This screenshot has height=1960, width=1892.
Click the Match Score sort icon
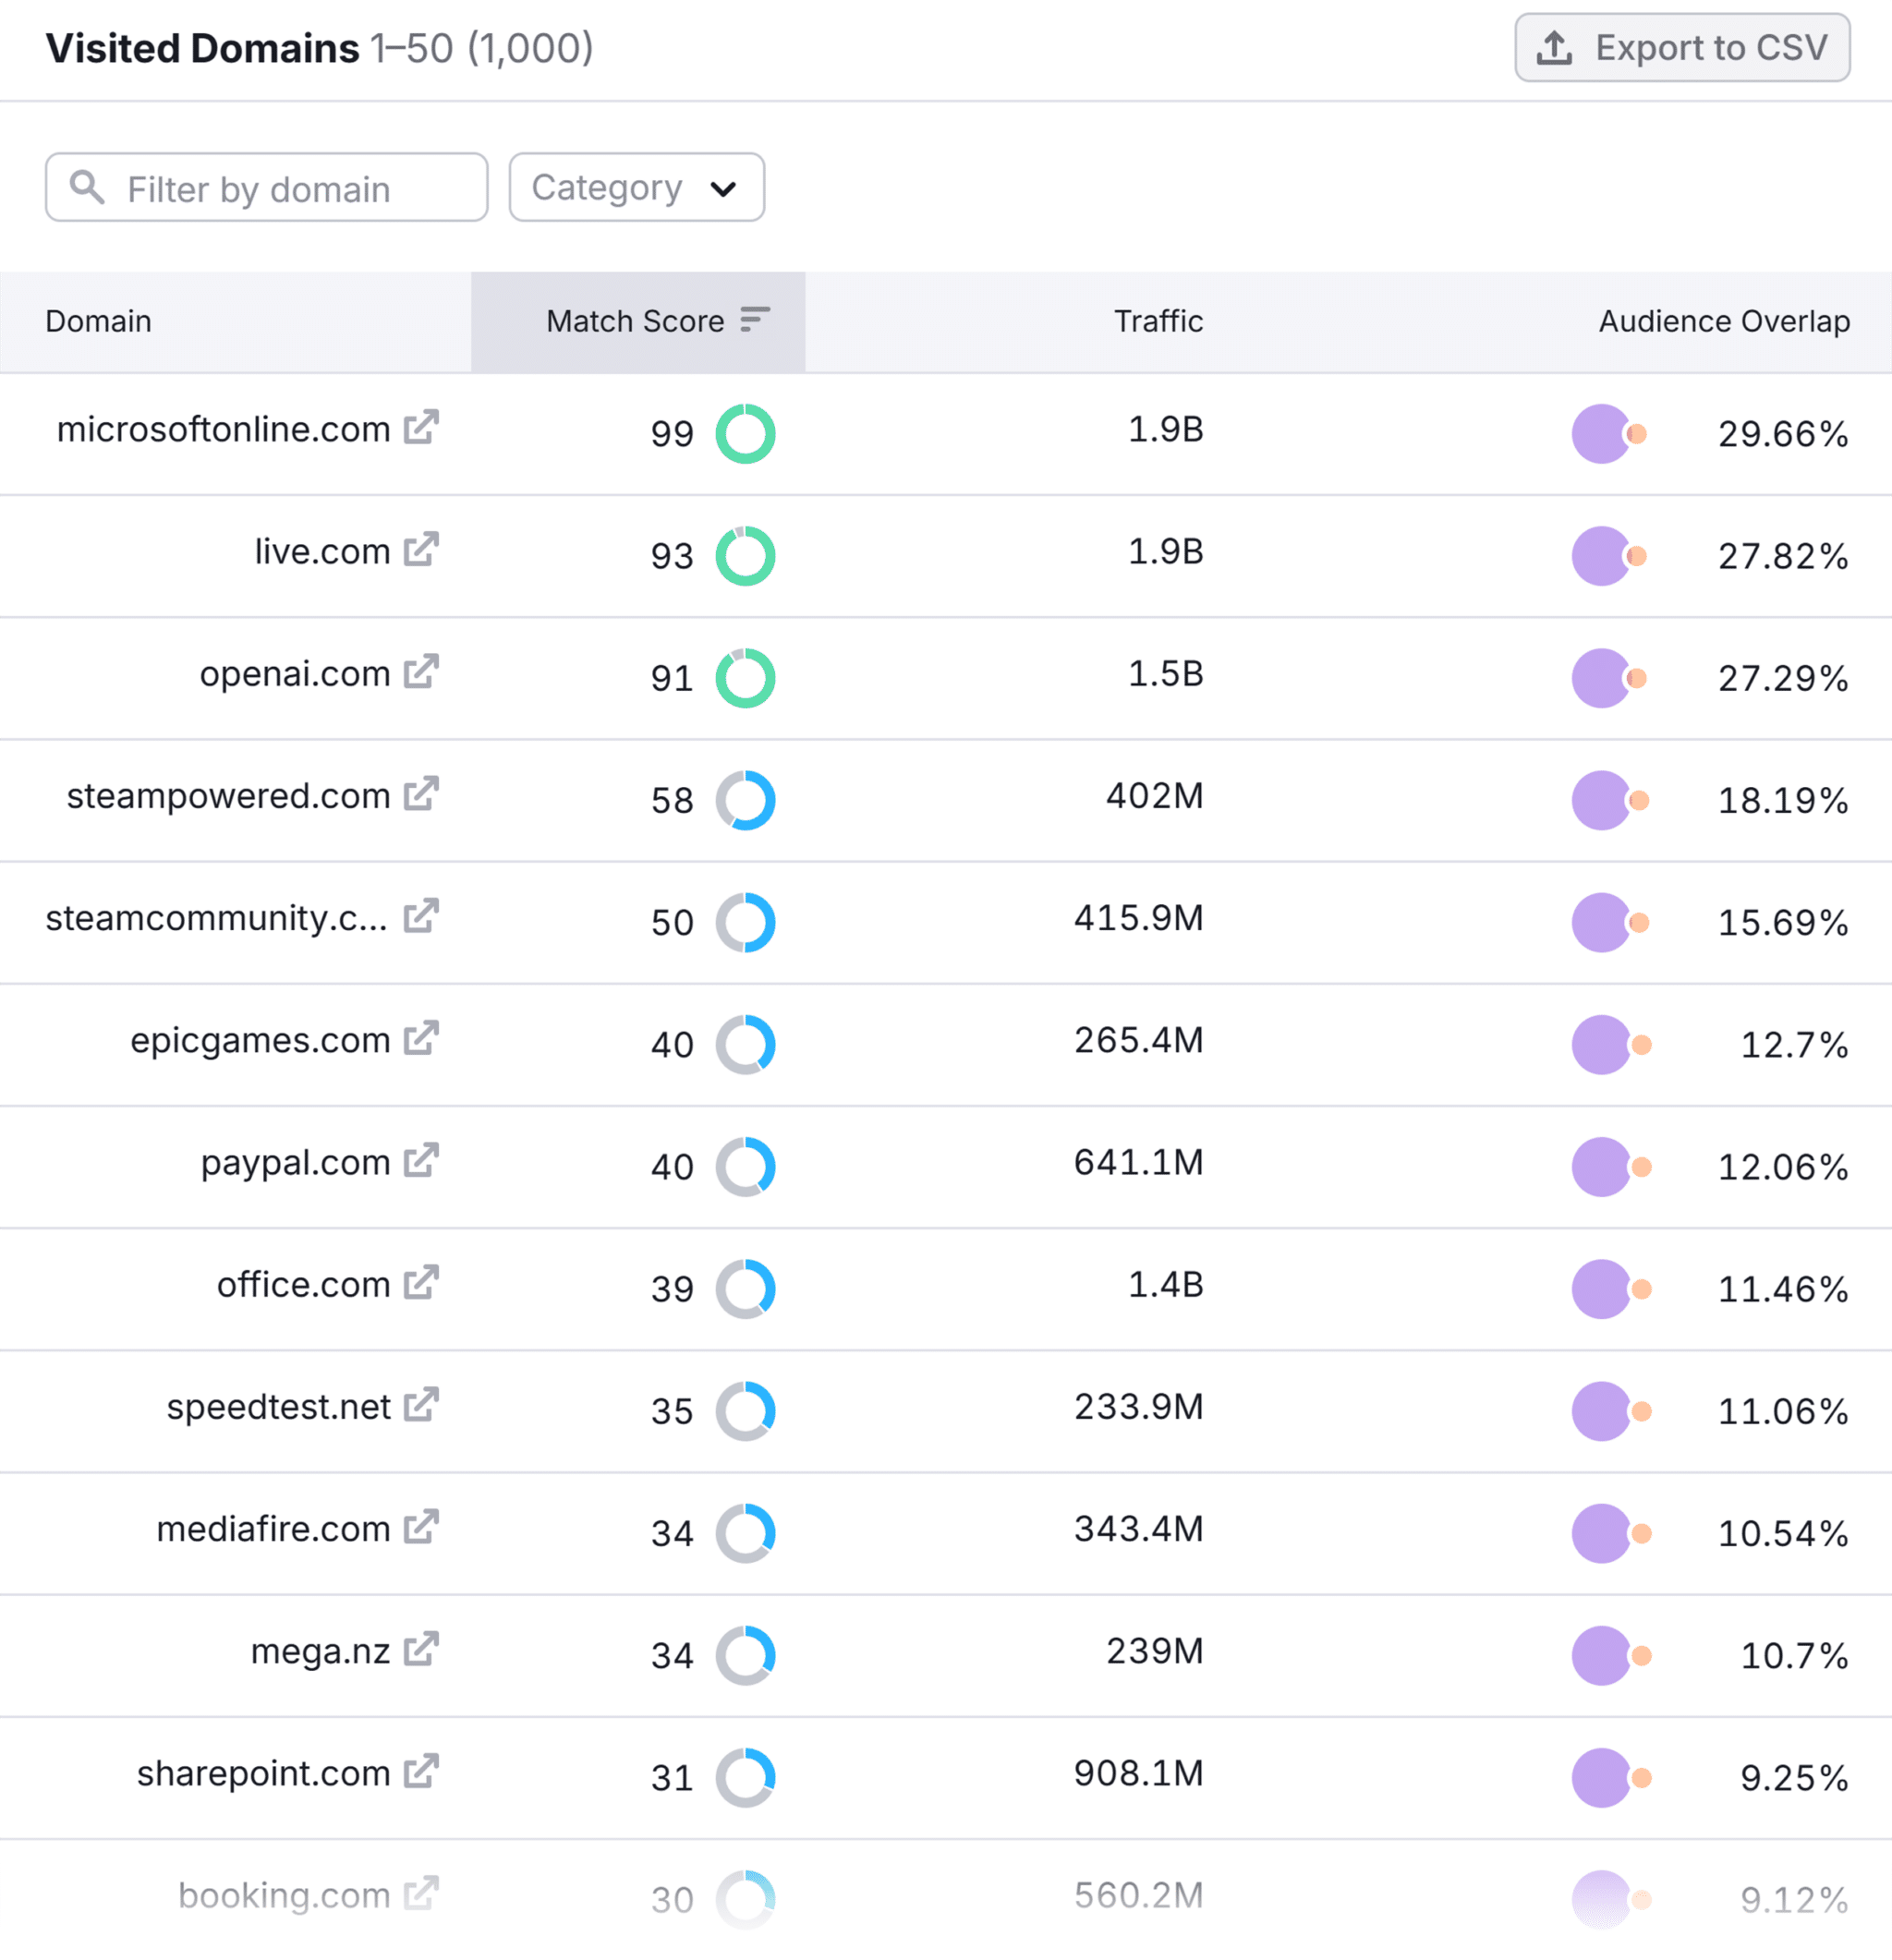pyautogui.click(x=755, y=320)
